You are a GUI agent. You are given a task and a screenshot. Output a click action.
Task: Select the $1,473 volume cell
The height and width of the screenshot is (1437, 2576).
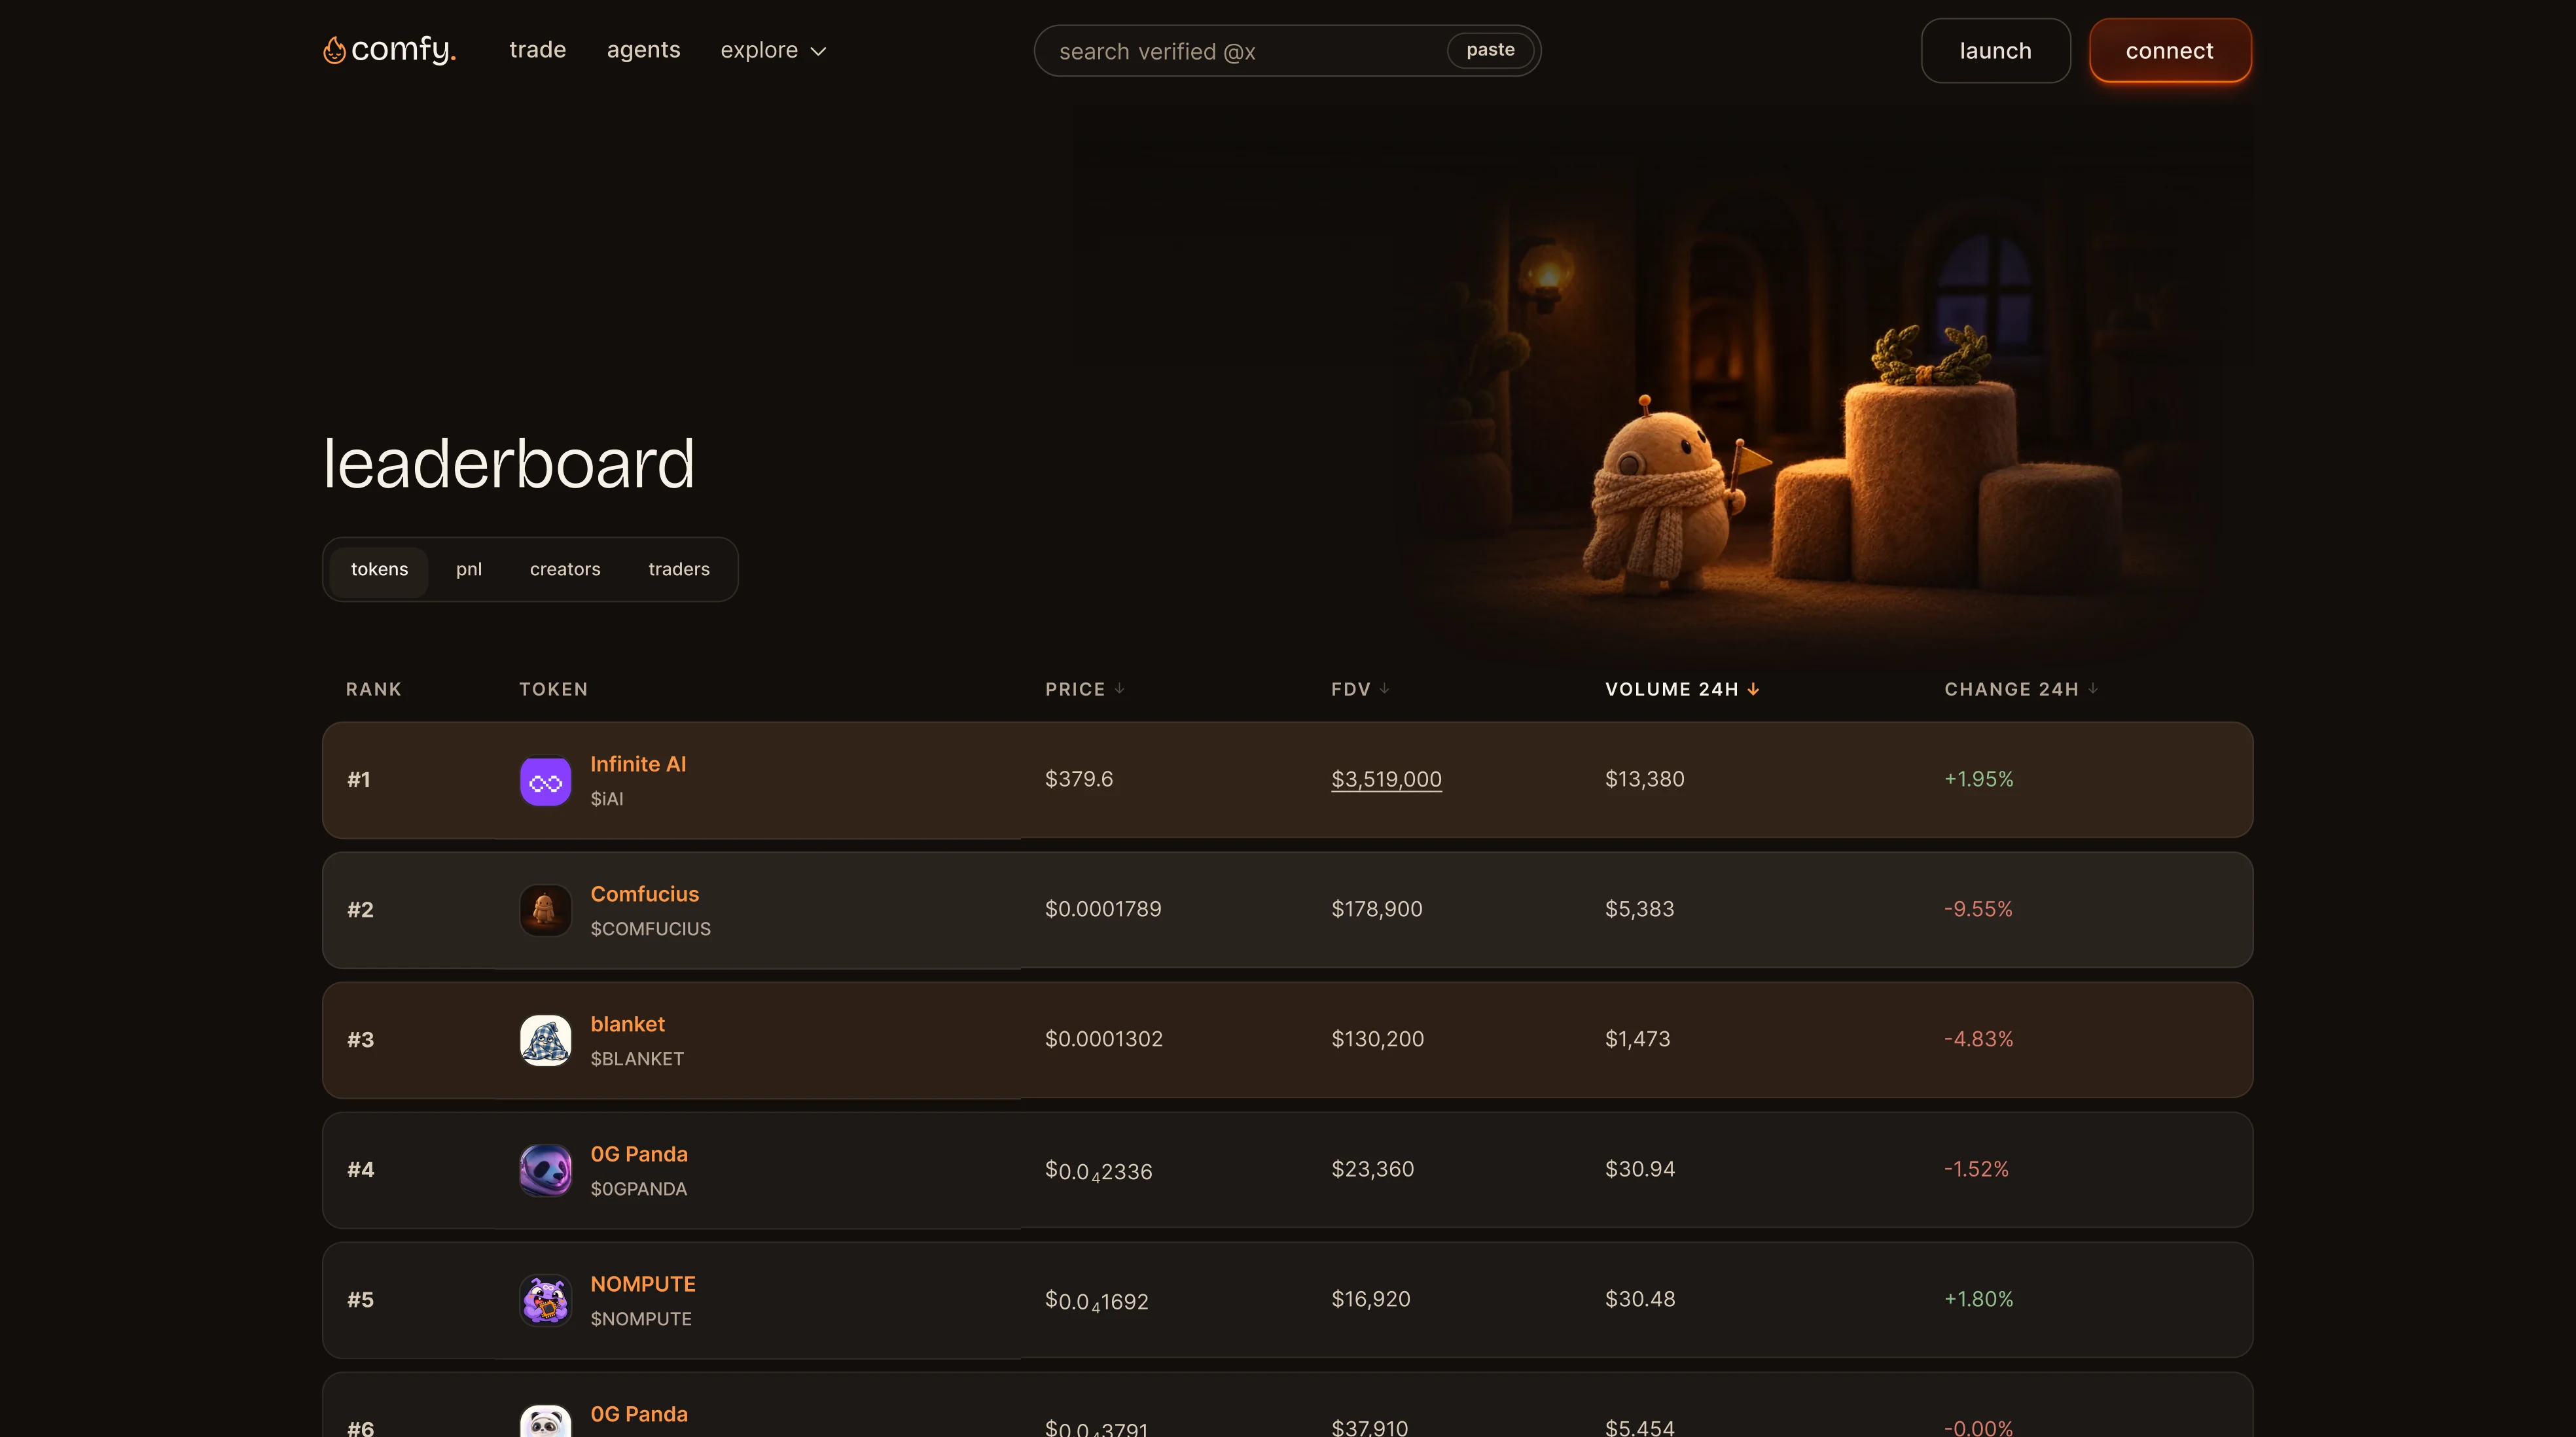point(1638,1039)
